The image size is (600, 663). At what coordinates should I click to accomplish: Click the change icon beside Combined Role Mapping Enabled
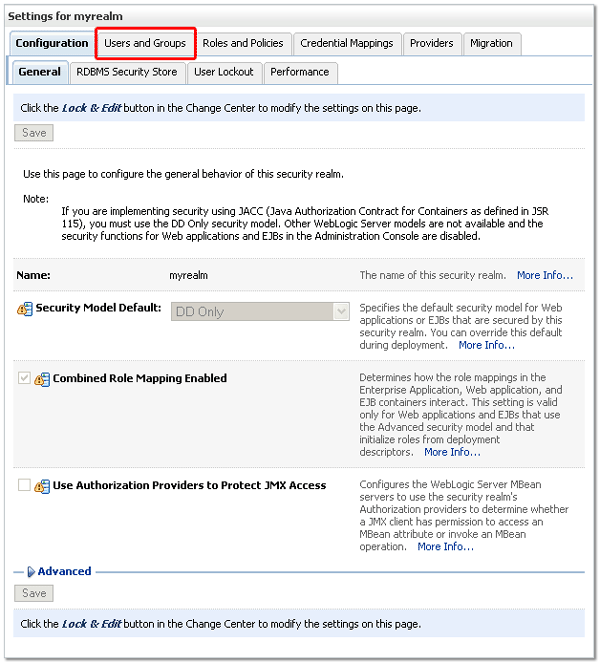(43, 380)
